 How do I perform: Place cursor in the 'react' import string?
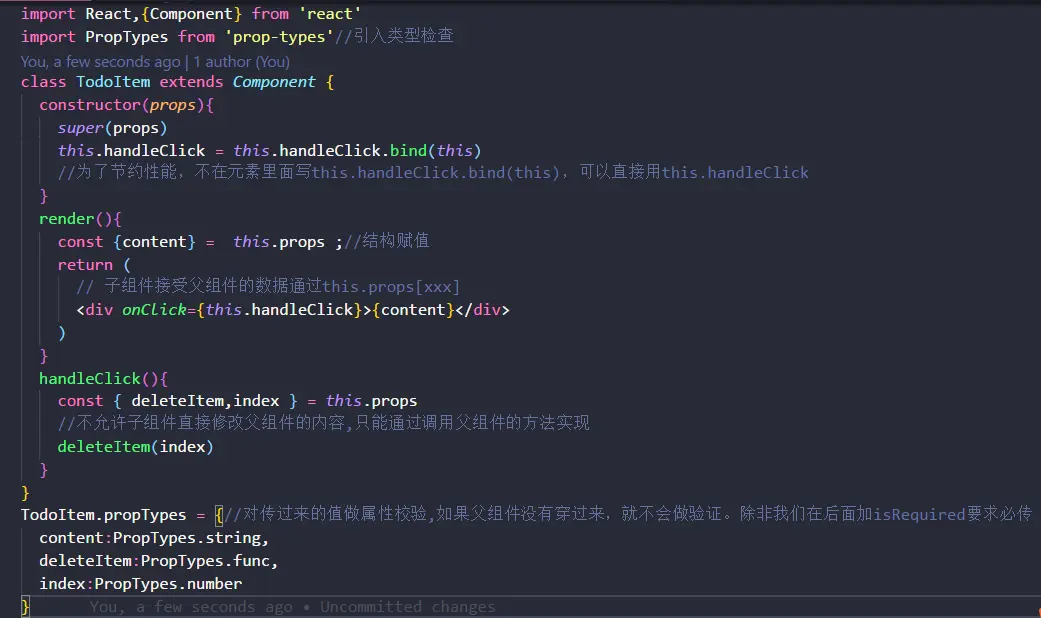point(329,14)
